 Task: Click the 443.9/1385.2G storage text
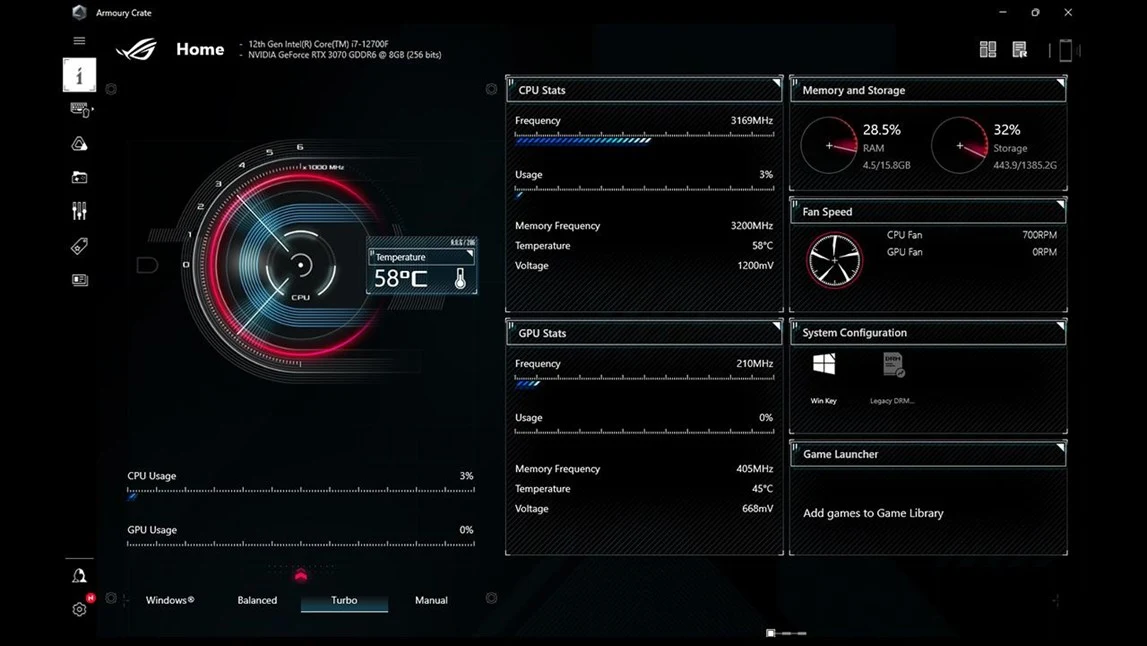(x=1024, y=165)
